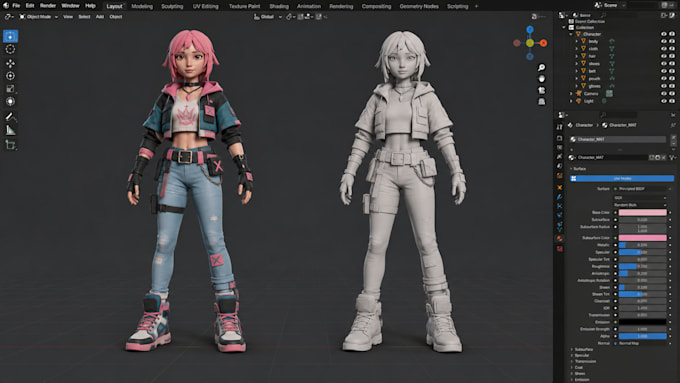Click the viewport pan hand icon
The width and height of the screenshot is (680, 383).
click(x=542, y=79)
